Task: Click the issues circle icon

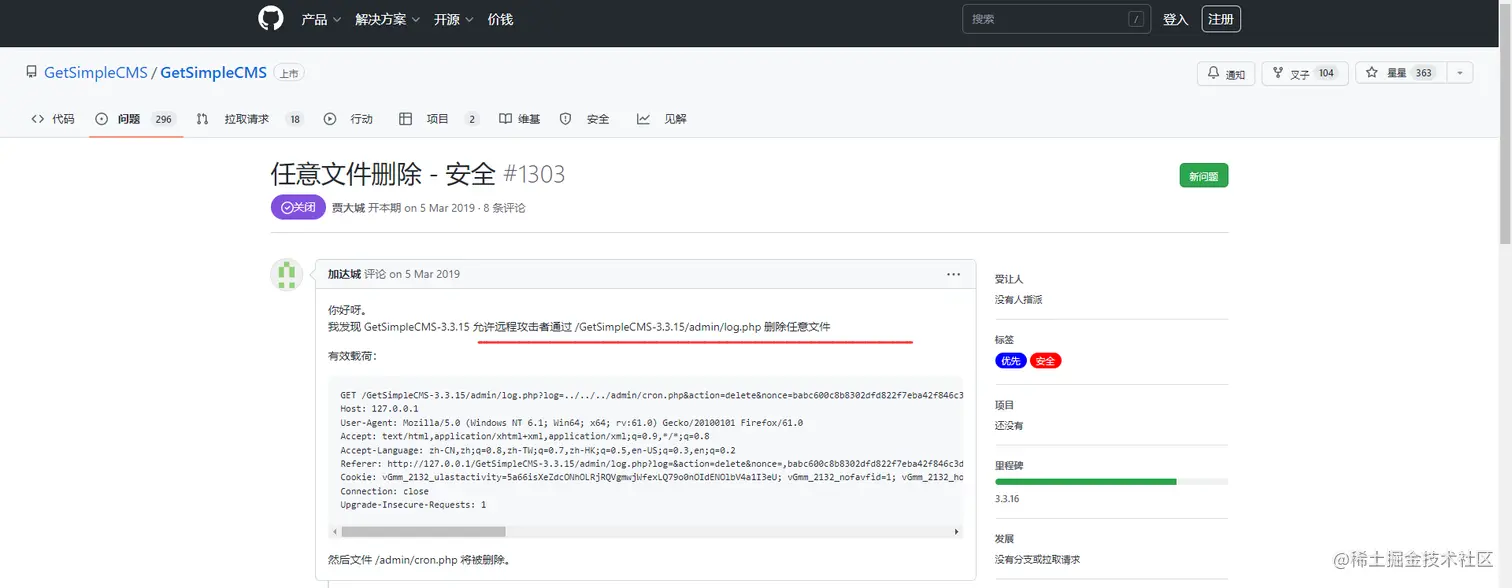Action: click(101, 119)
